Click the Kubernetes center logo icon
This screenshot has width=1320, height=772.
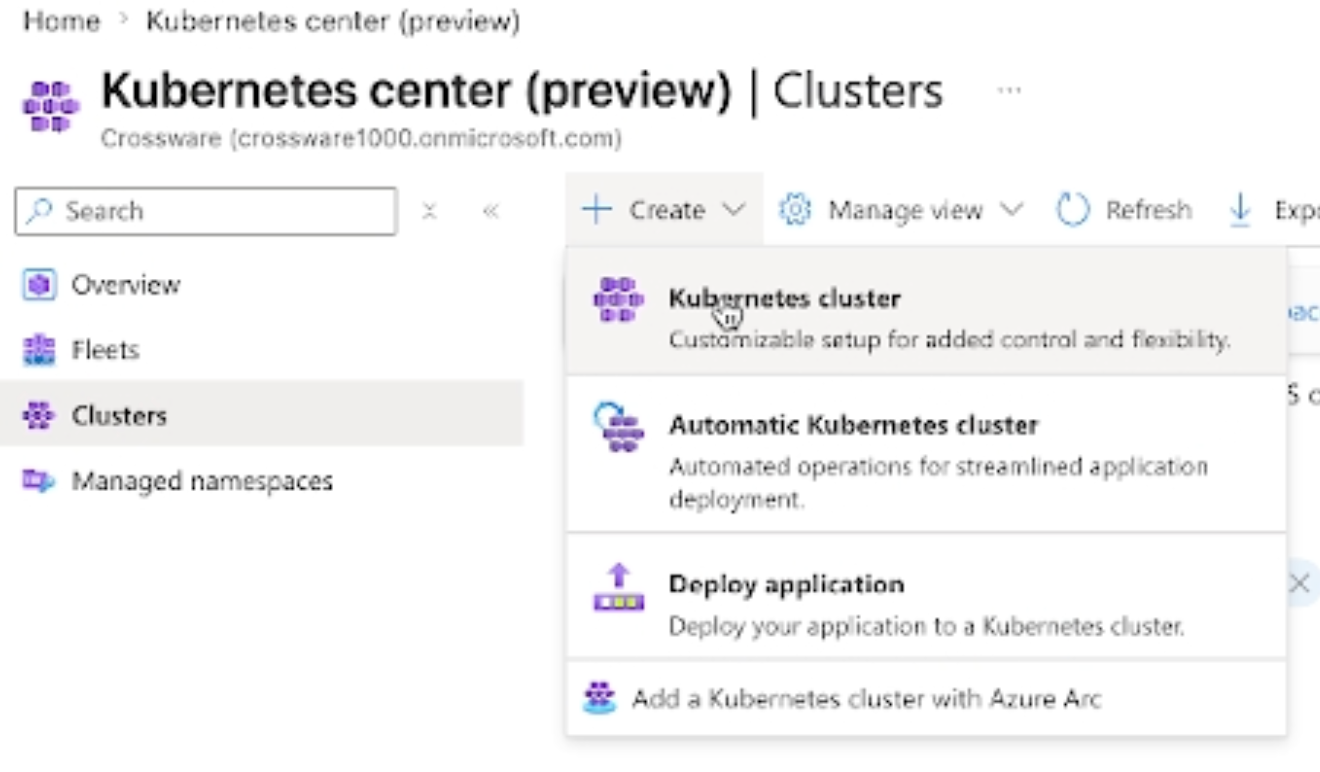click(50, 107)
